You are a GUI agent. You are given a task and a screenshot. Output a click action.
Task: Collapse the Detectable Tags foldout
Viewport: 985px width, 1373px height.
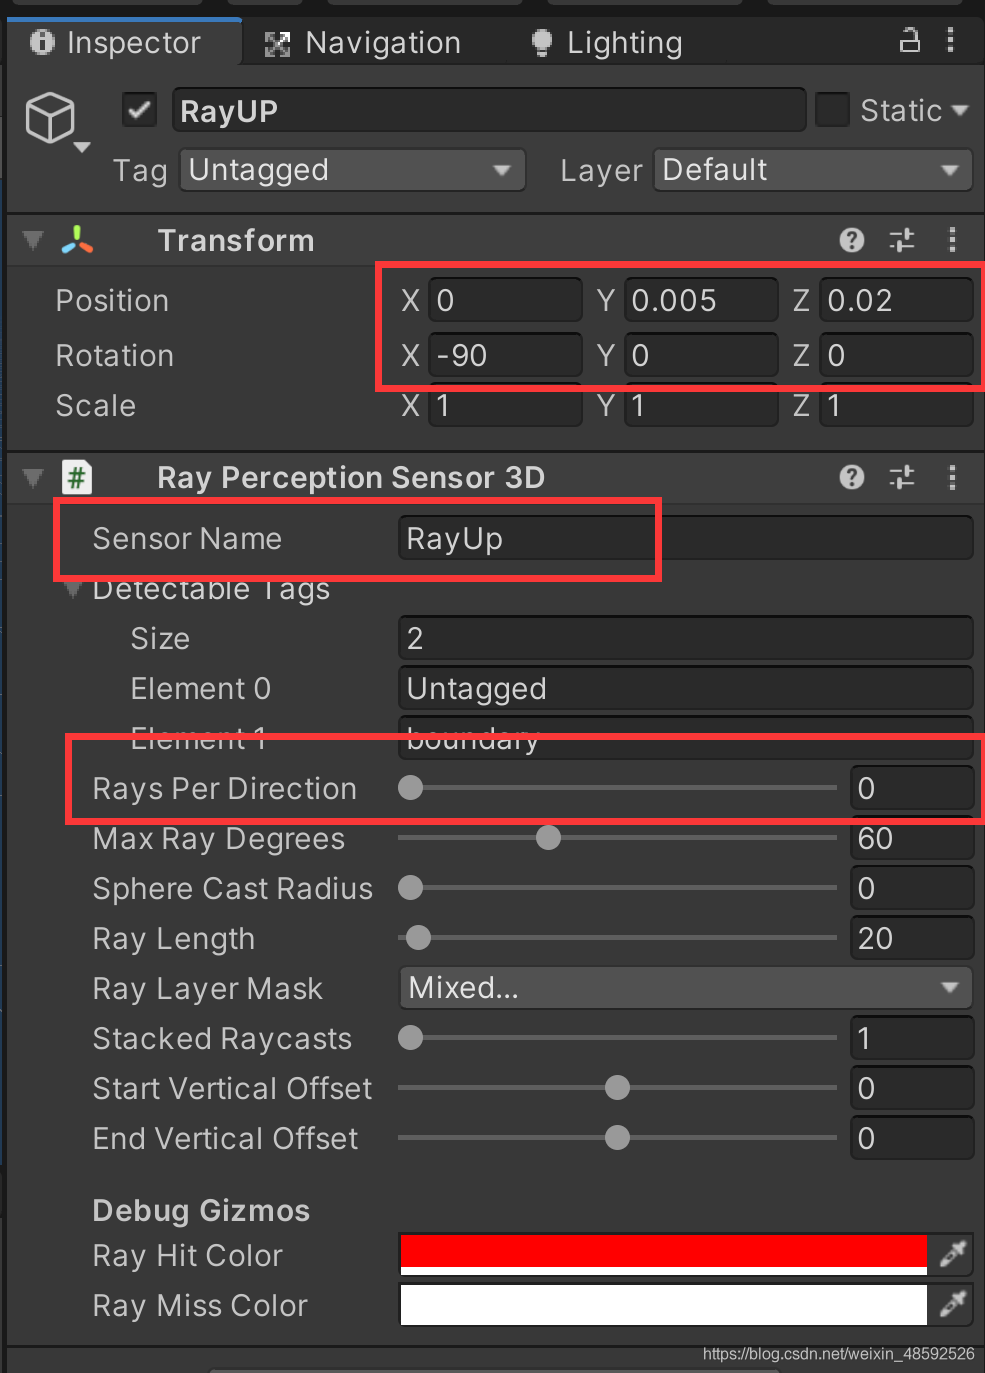[x=71, y=589]
